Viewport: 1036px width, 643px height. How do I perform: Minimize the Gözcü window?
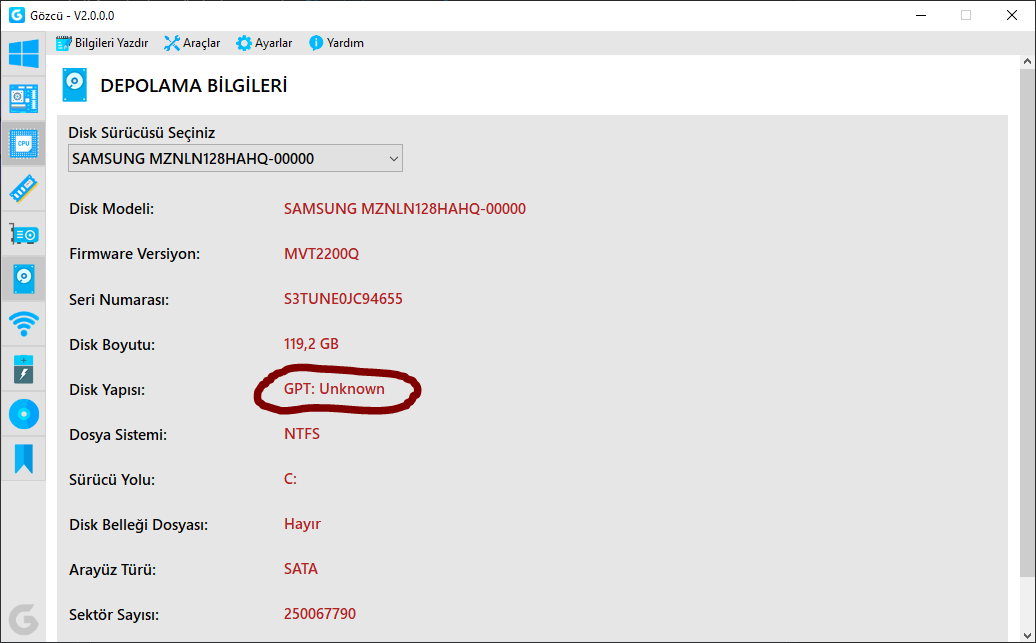920,15
